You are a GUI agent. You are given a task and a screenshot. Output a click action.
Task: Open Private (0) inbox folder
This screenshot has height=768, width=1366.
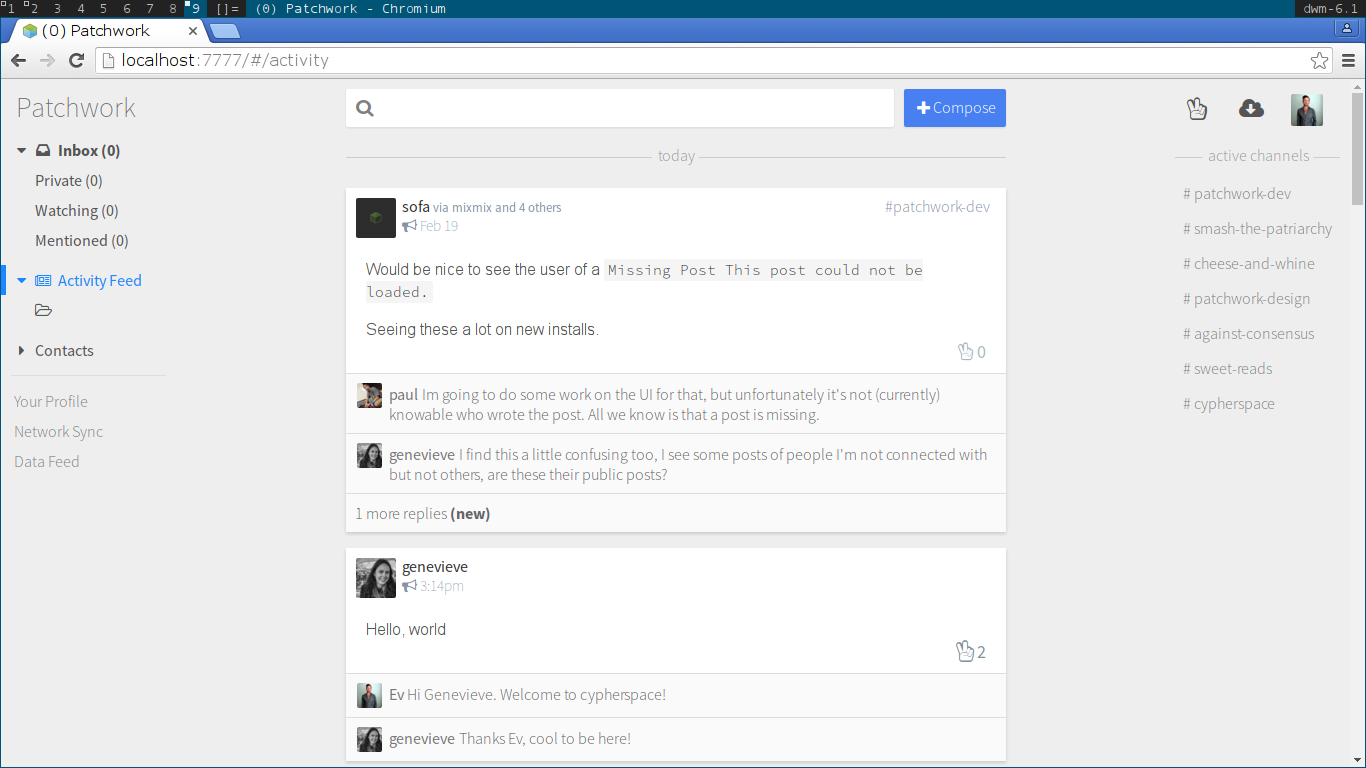pyautogui.click(x=69, y=181)
